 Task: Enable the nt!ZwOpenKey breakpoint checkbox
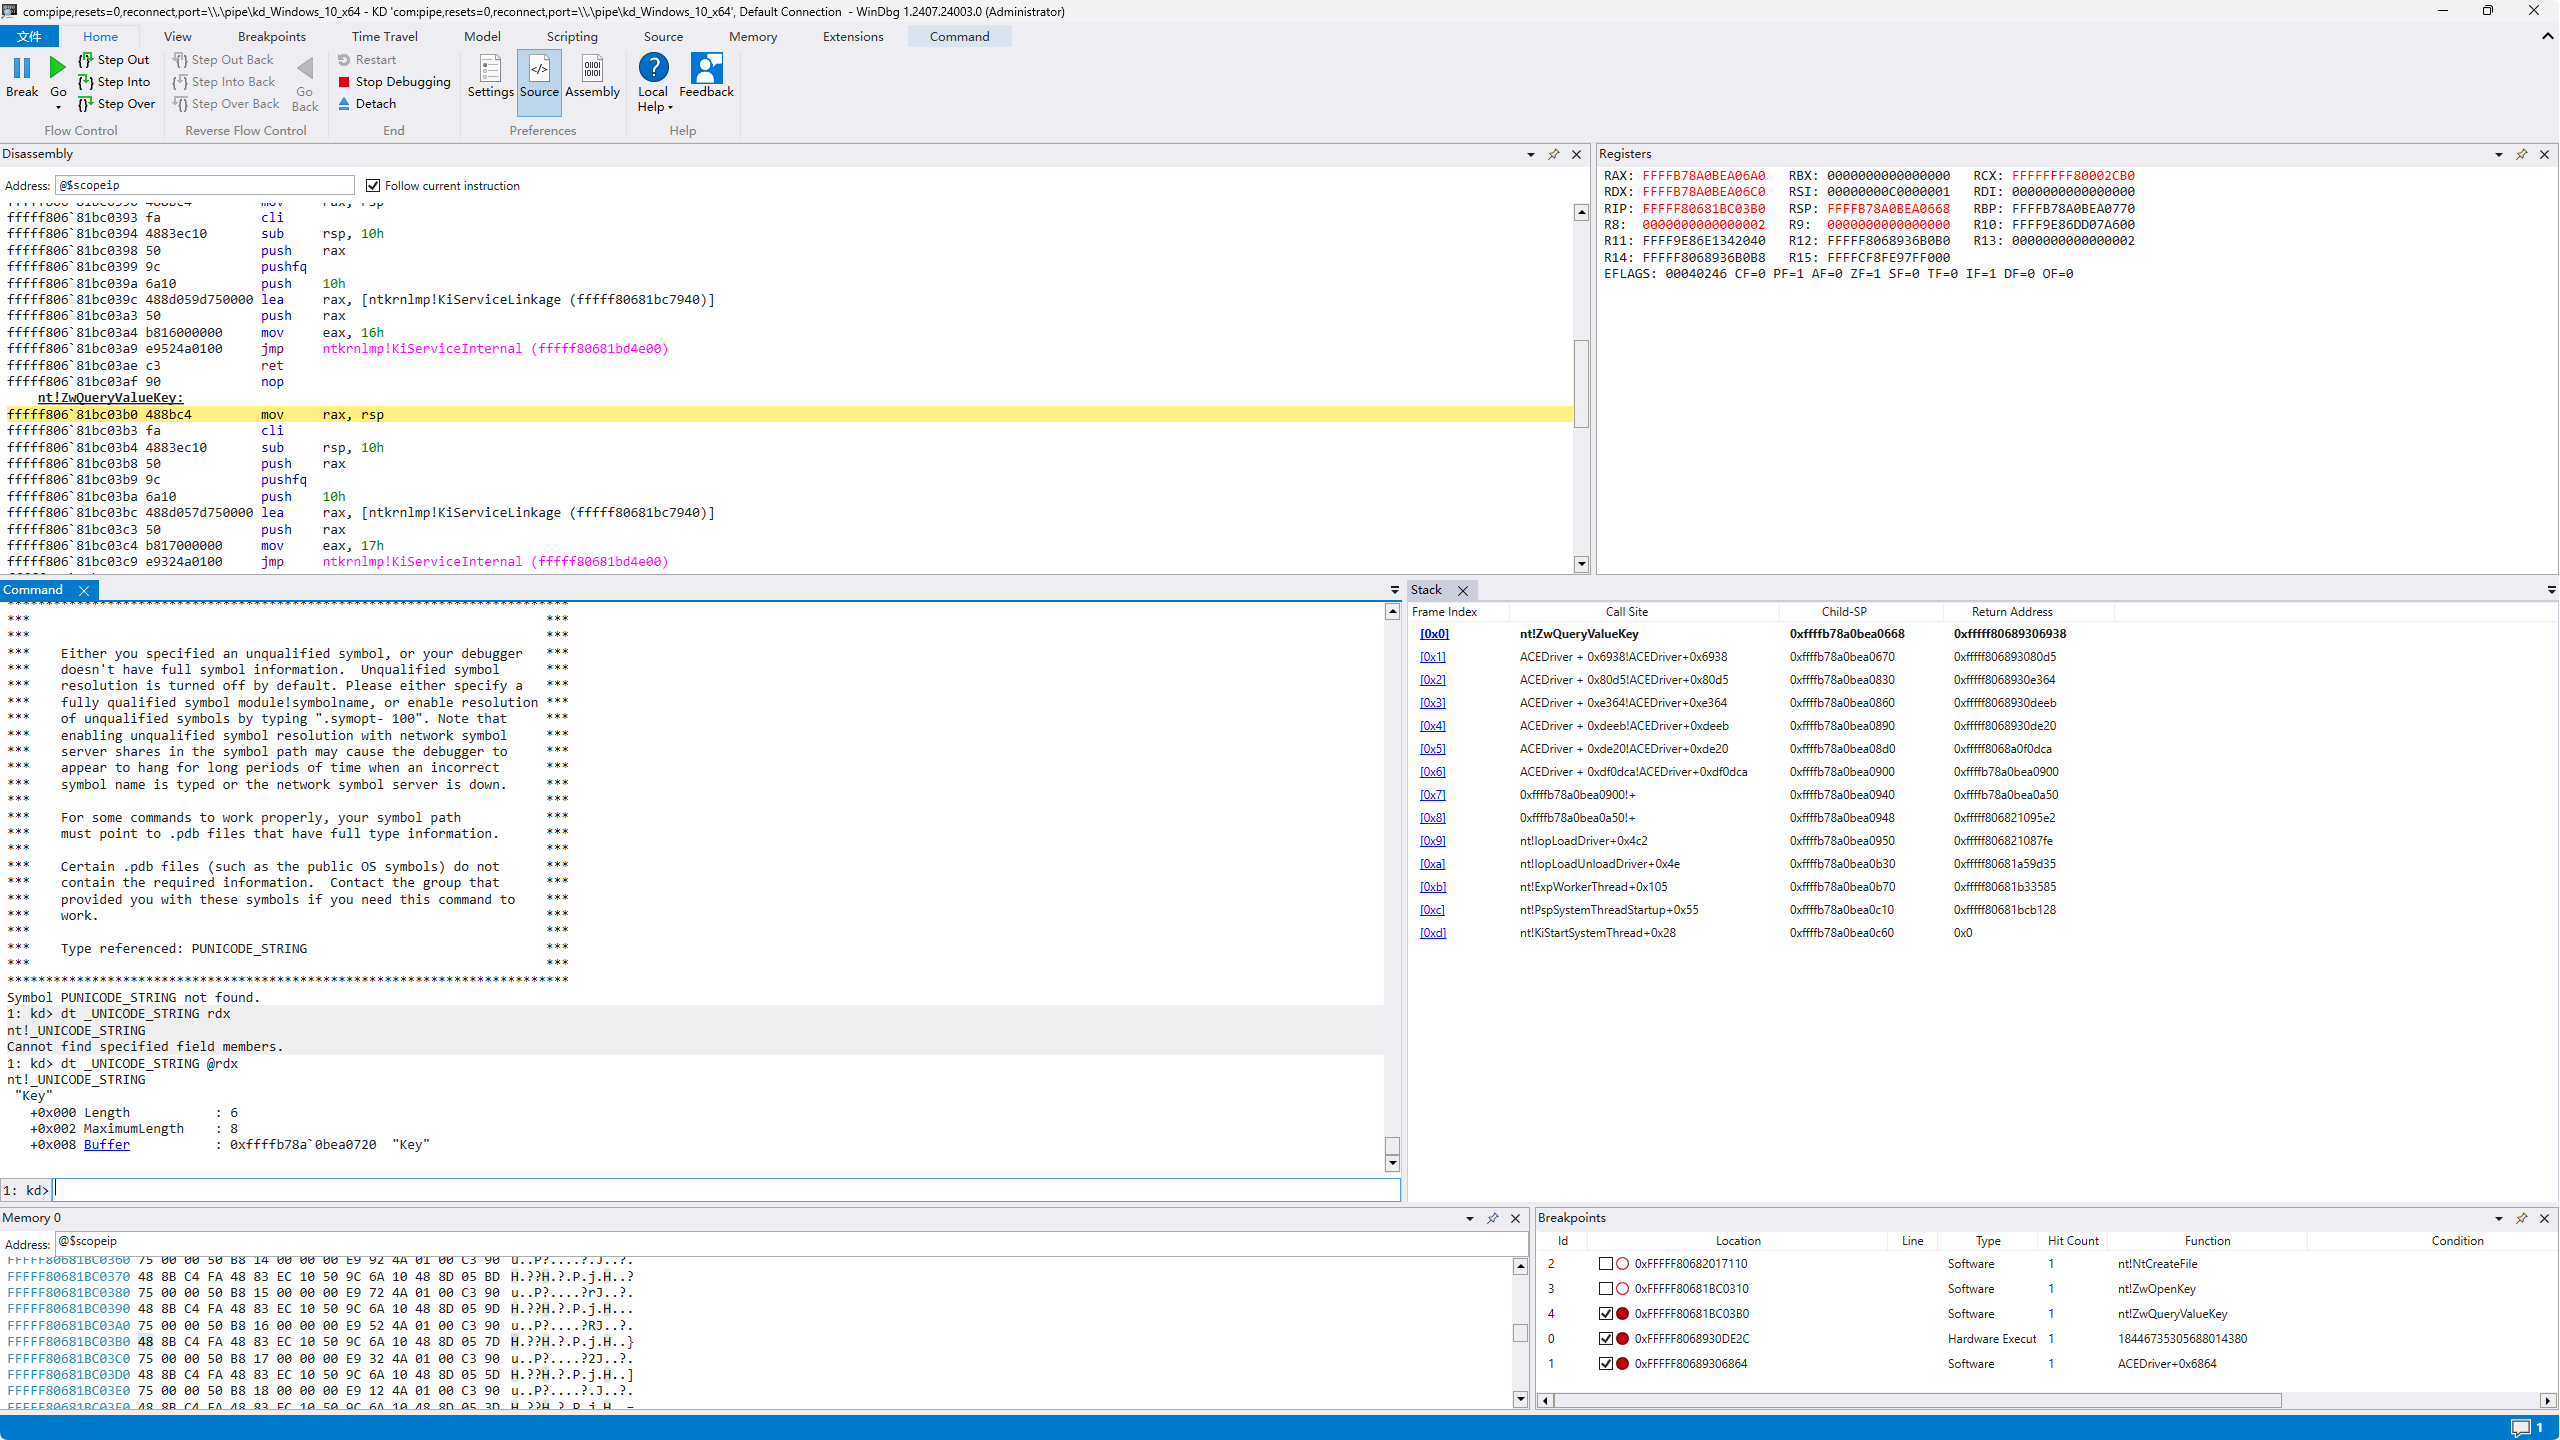1606,1289
